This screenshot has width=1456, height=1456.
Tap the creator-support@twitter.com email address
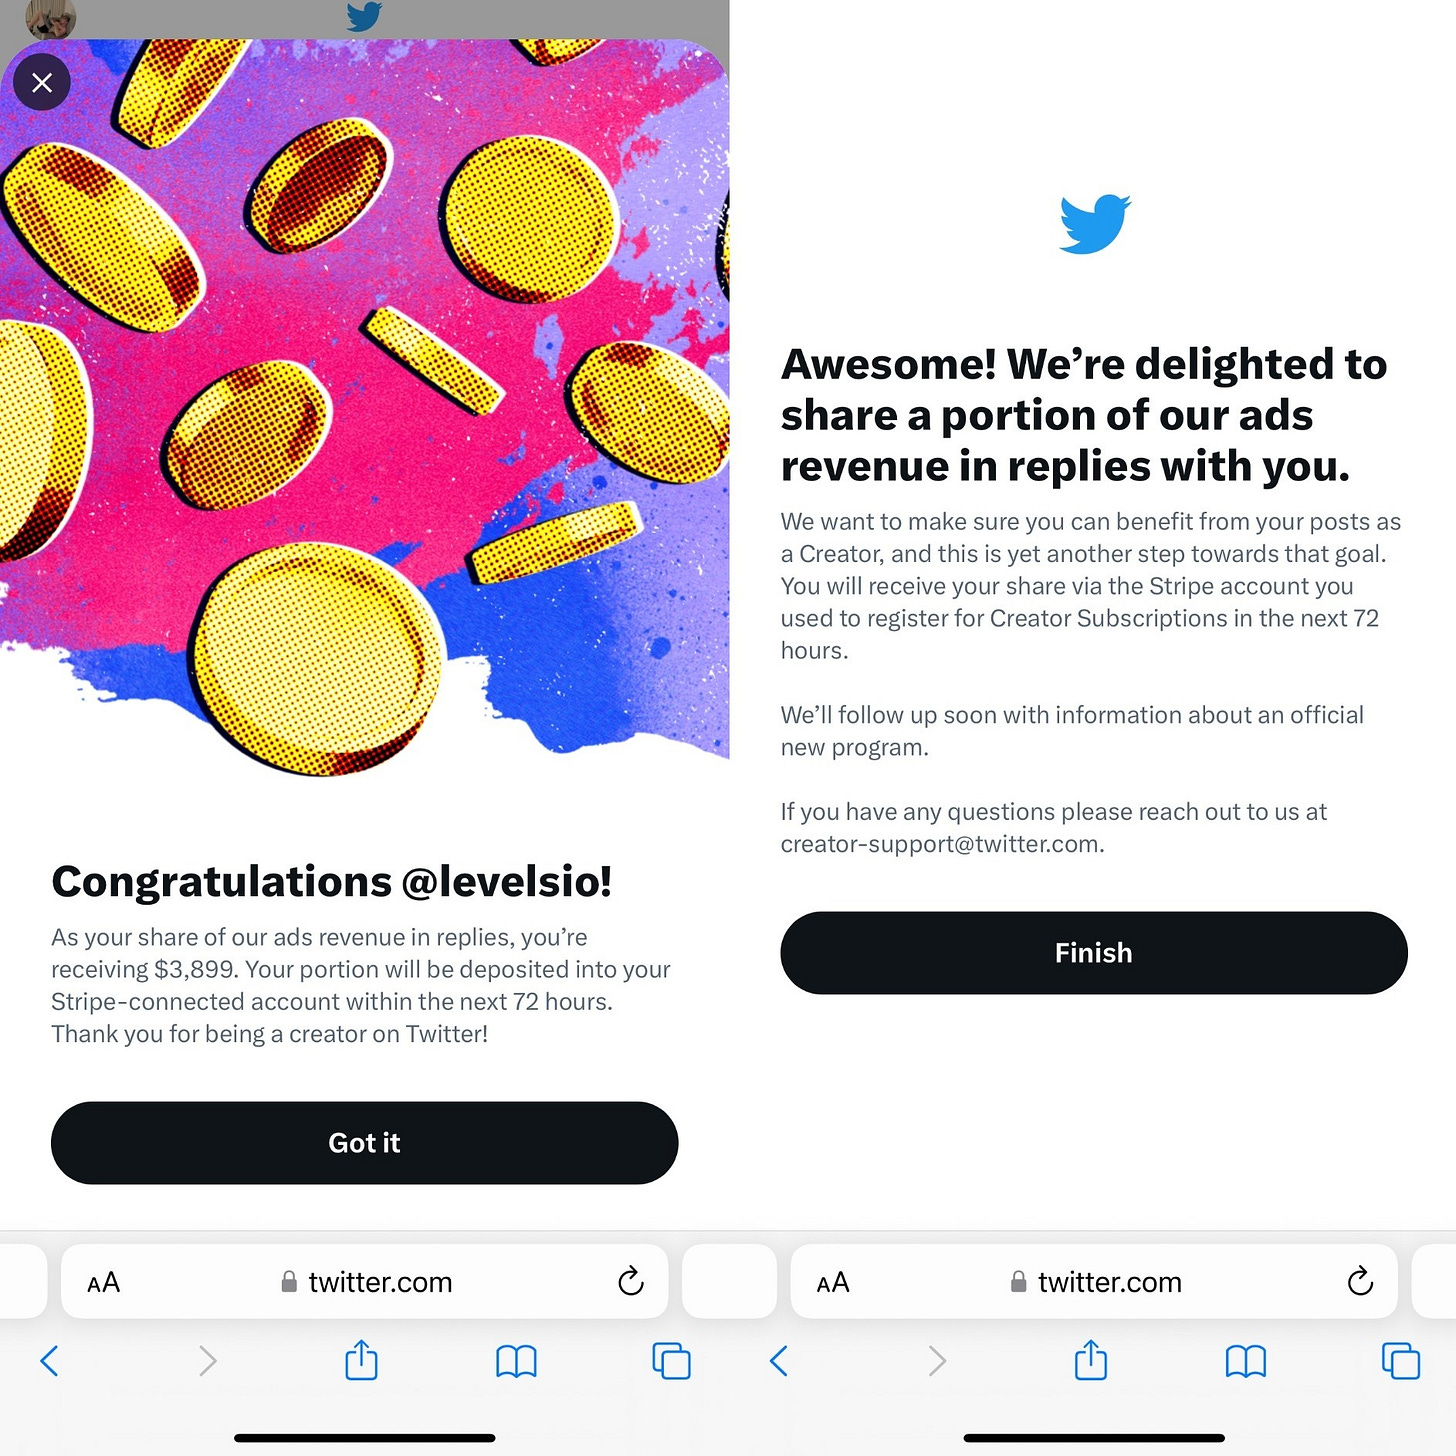coord(940,844)
